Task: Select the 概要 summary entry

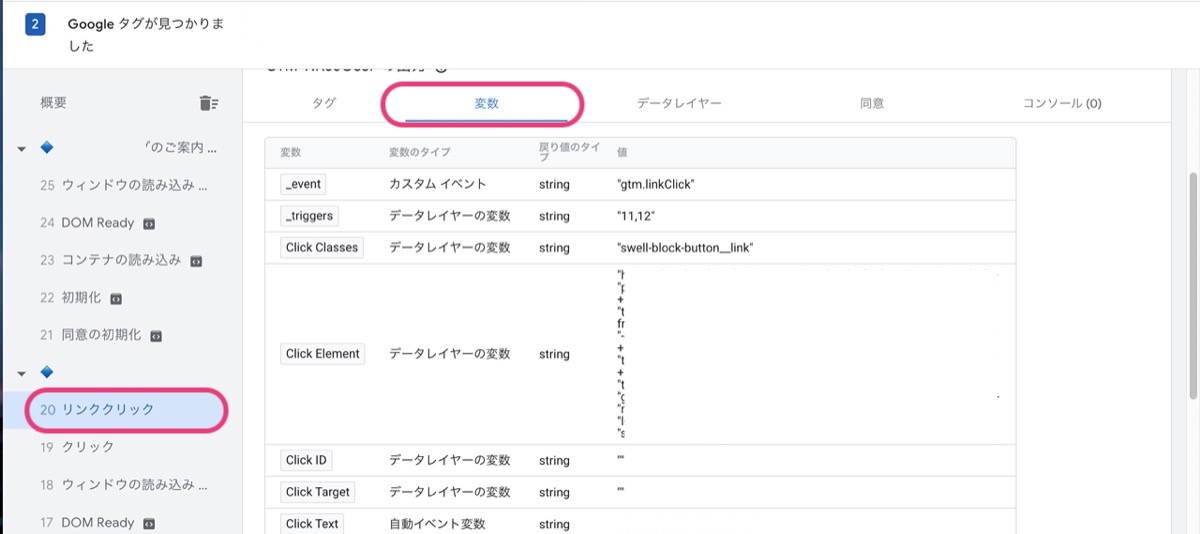Action: click(x=54, y=103)
